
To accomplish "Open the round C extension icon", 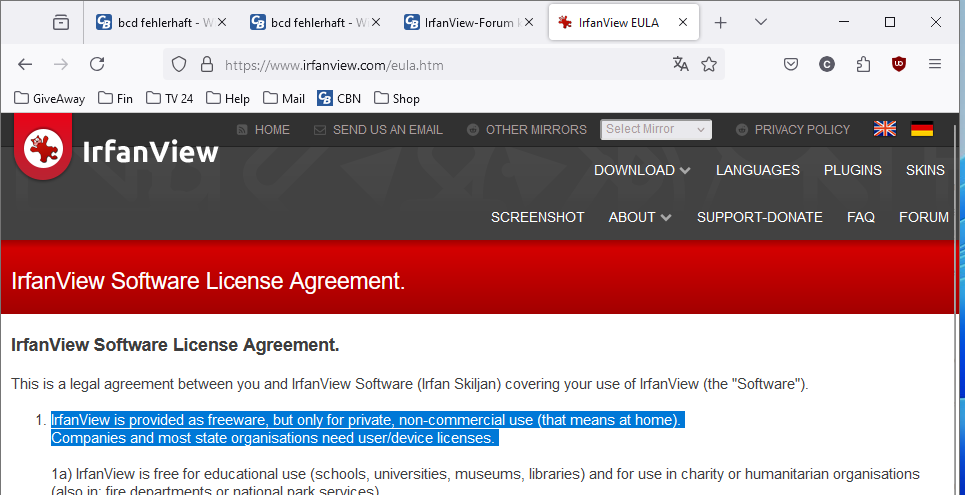I will tap(827, 64).
